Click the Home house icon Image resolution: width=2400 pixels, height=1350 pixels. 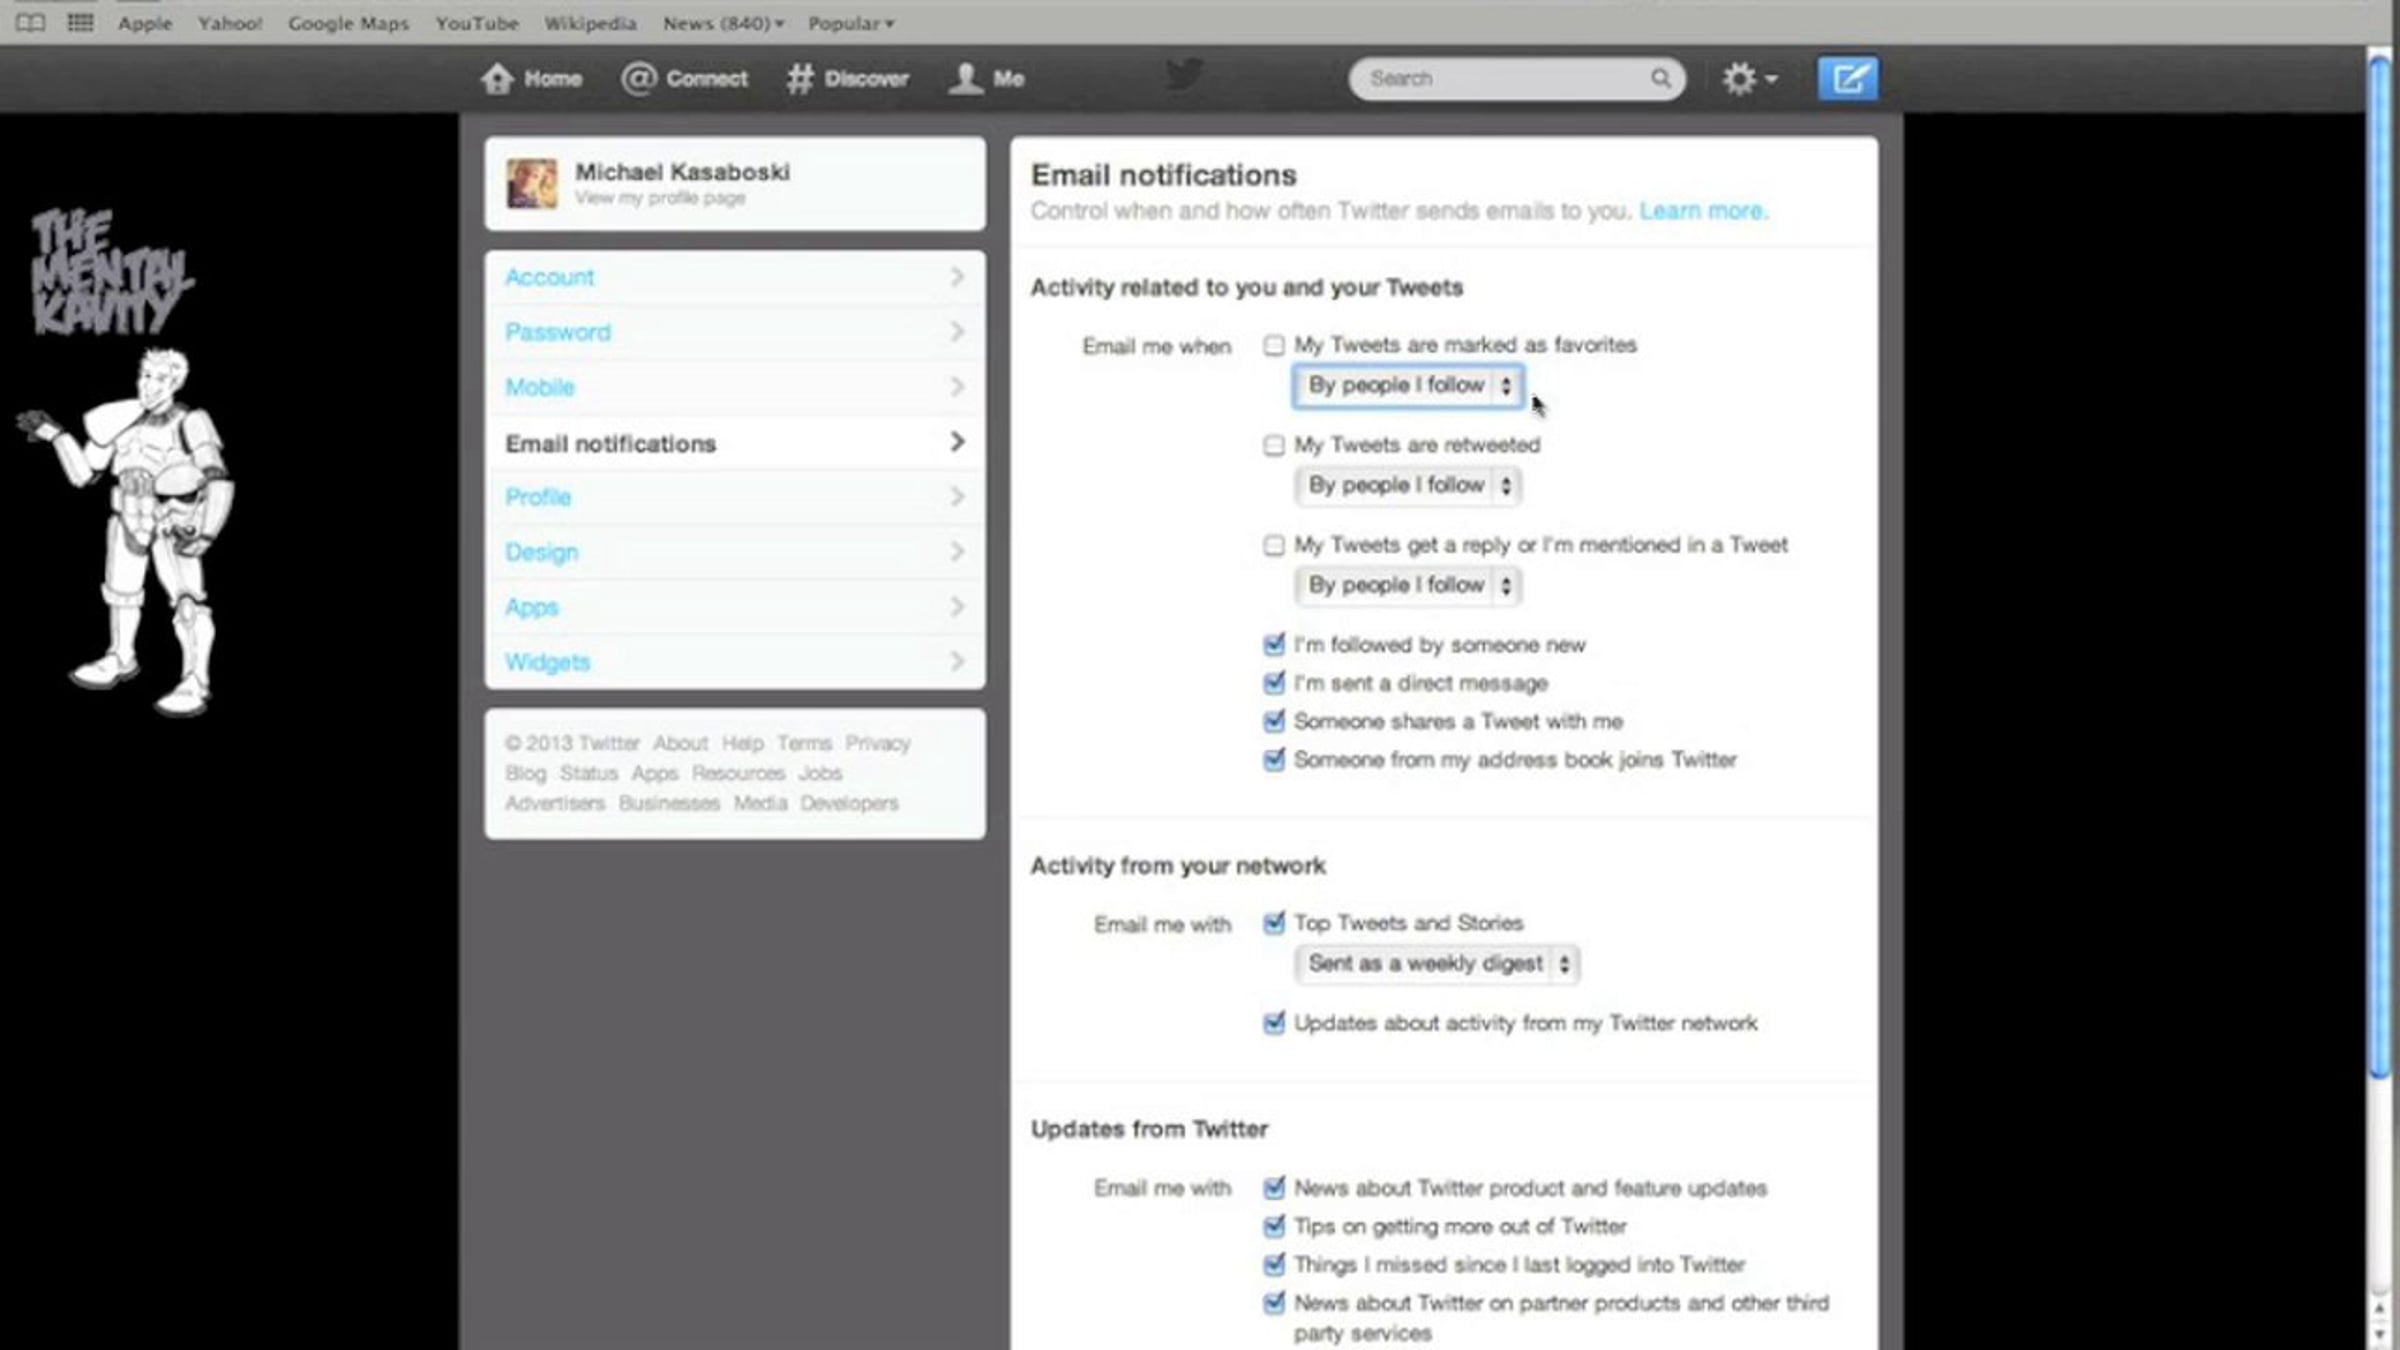point(497,79)
